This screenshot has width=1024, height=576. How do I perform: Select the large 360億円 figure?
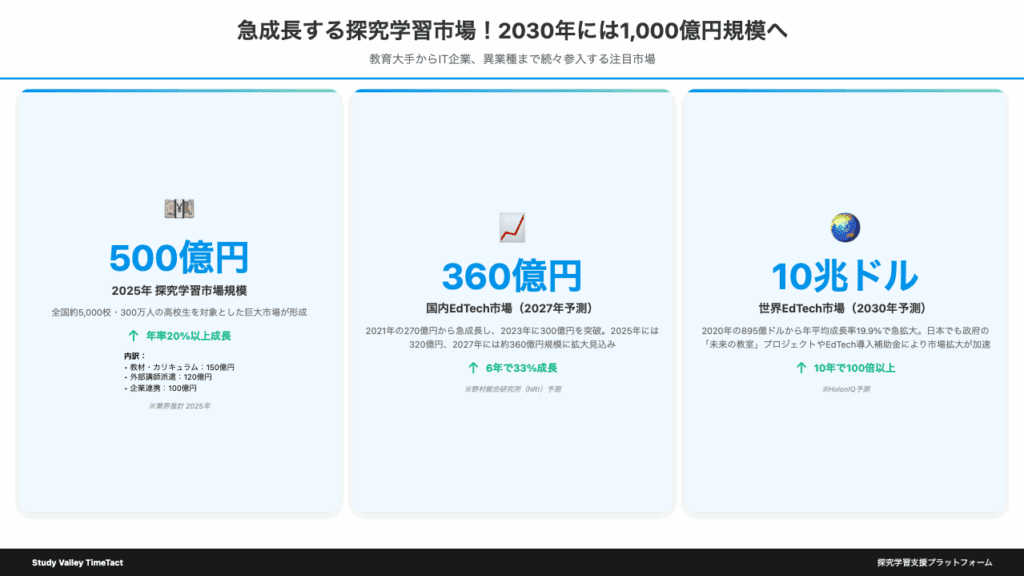(x=512, y=276)
